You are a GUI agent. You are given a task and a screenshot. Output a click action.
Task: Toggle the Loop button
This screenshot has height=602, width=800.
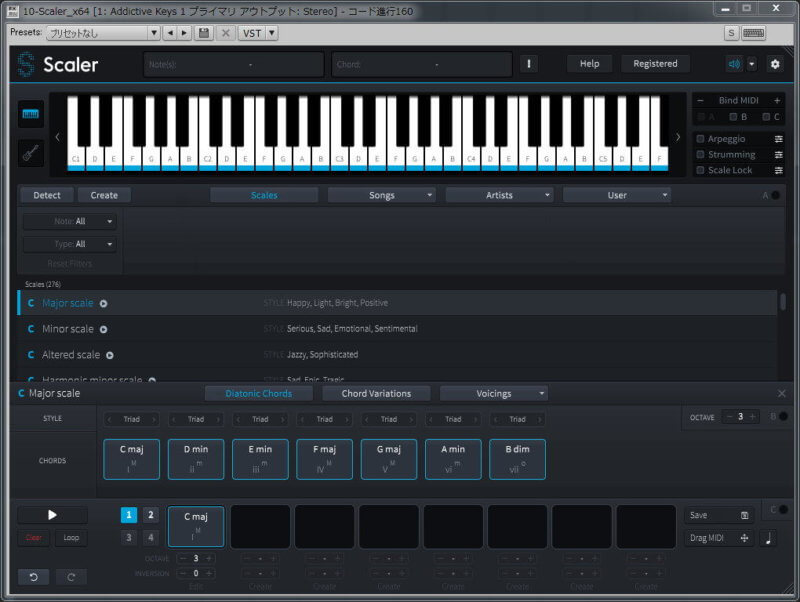[x=71, y=538]
